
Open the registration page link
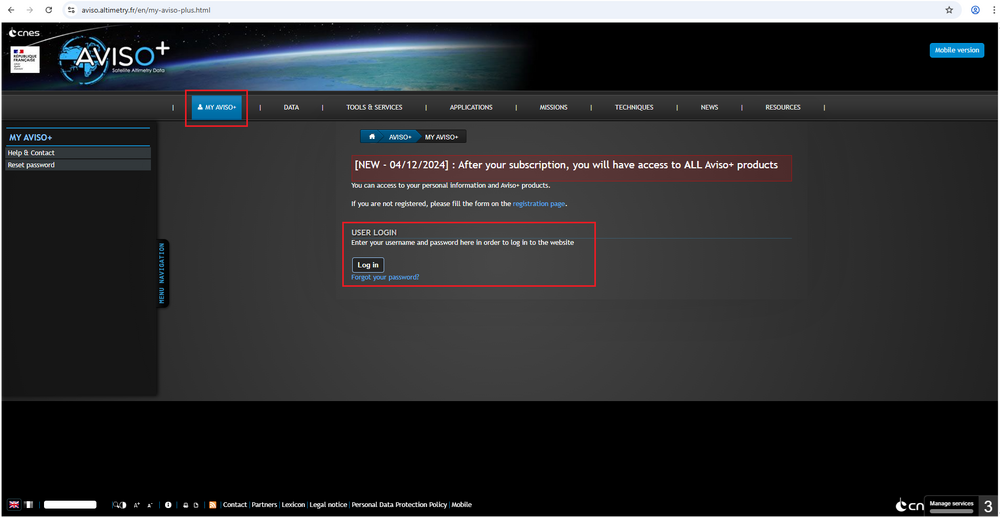pos(539,203)
